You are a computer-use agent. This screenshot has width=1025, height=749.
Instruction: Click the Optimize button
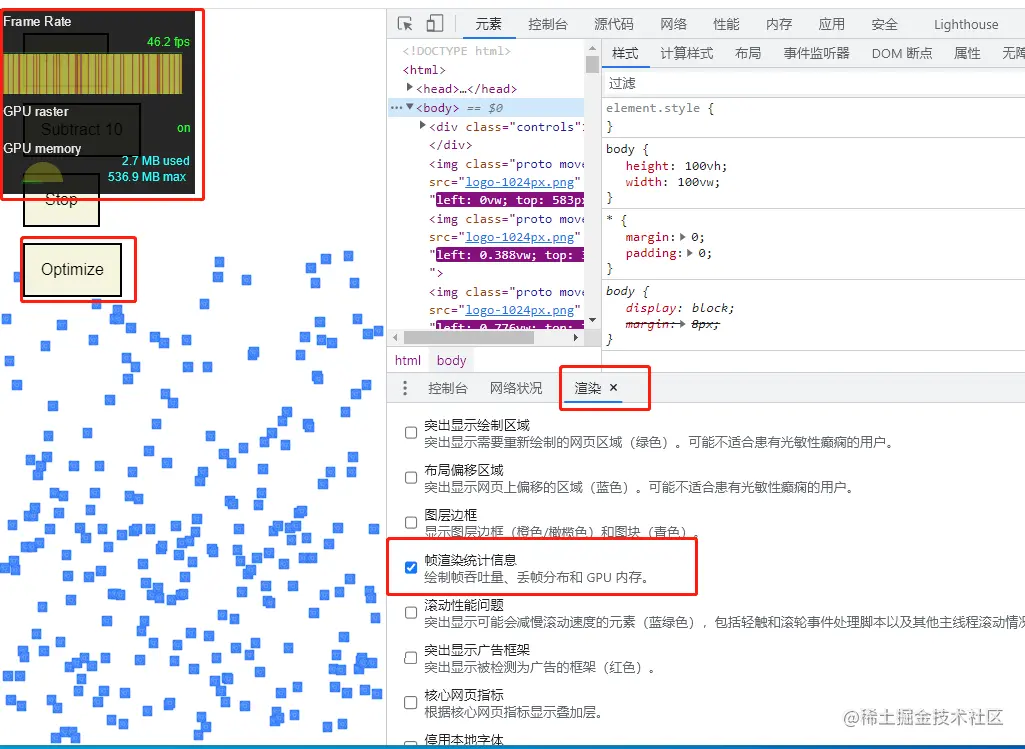pos(73,269)
